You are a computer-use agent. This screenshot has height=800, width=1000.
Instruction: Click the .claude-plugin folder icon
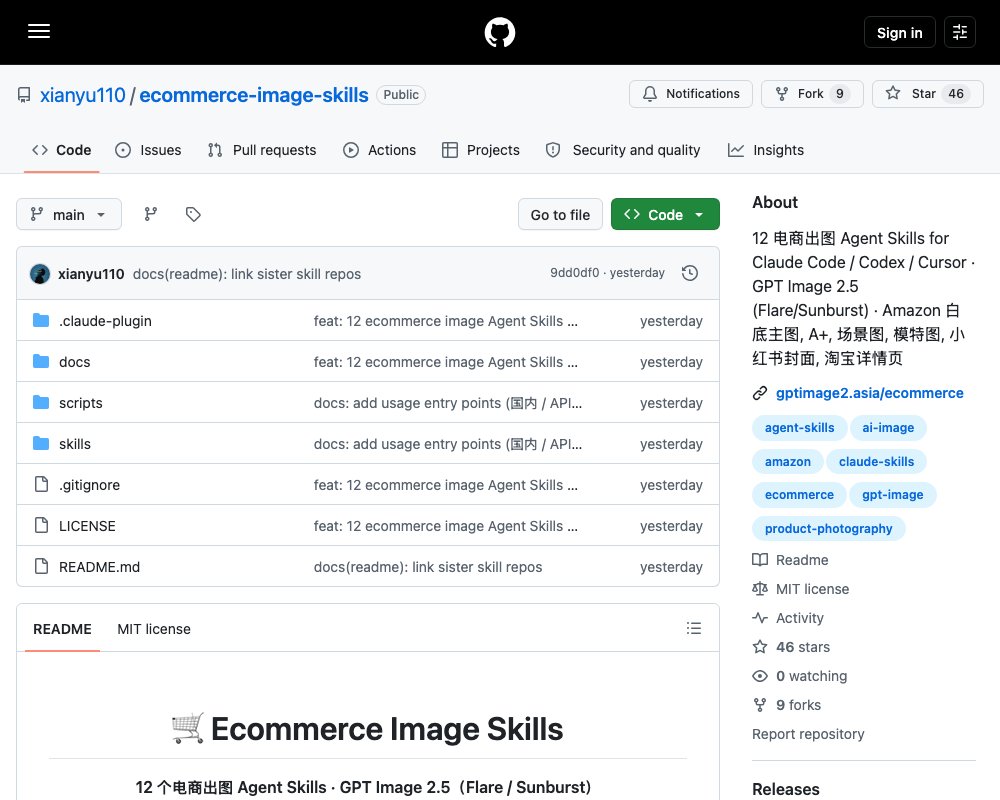tap(41, 320)
